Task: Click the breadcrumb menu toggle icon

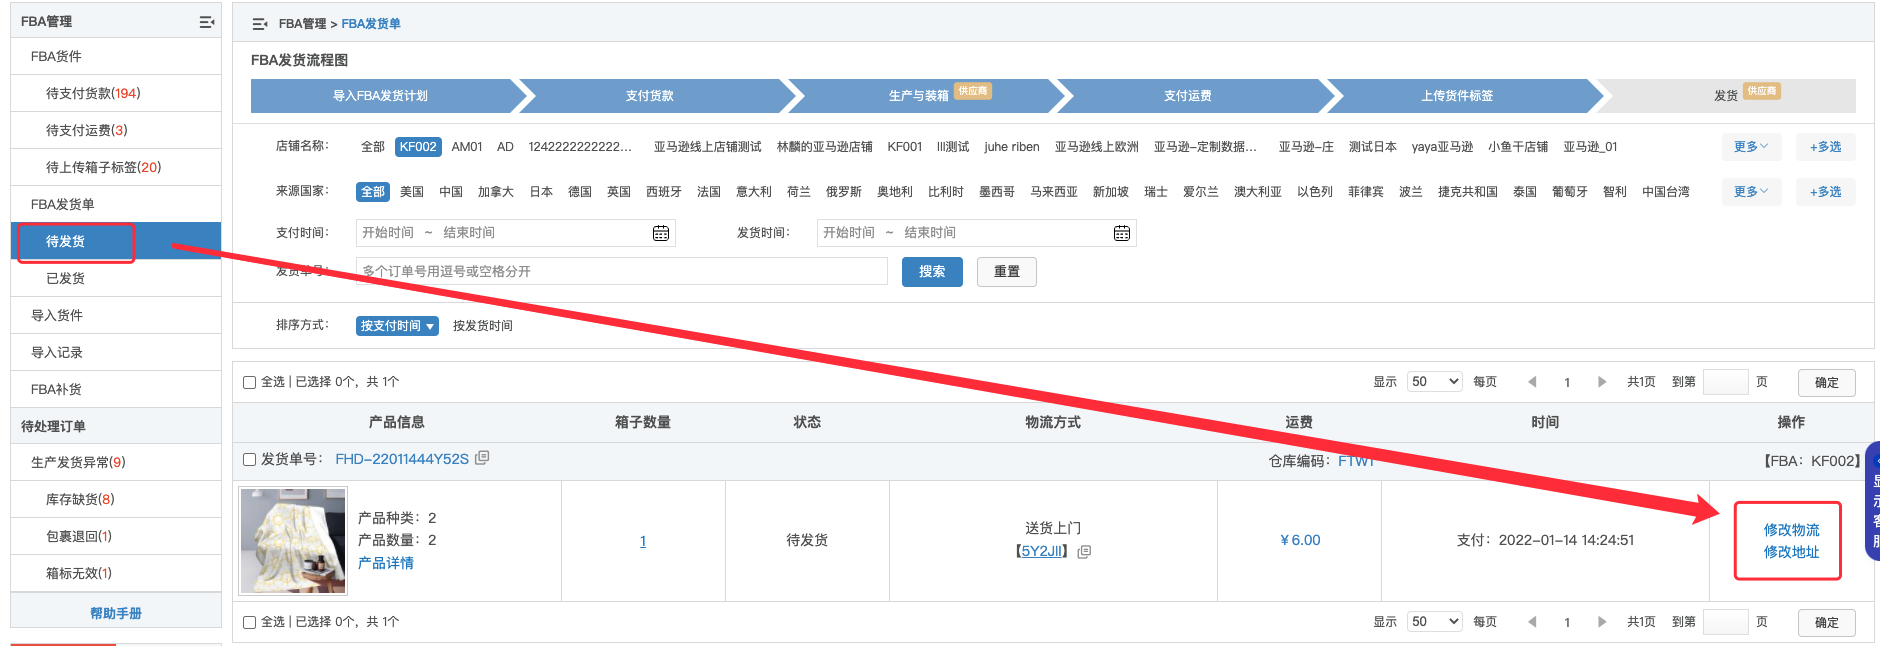Action: (x=260, y=24)
